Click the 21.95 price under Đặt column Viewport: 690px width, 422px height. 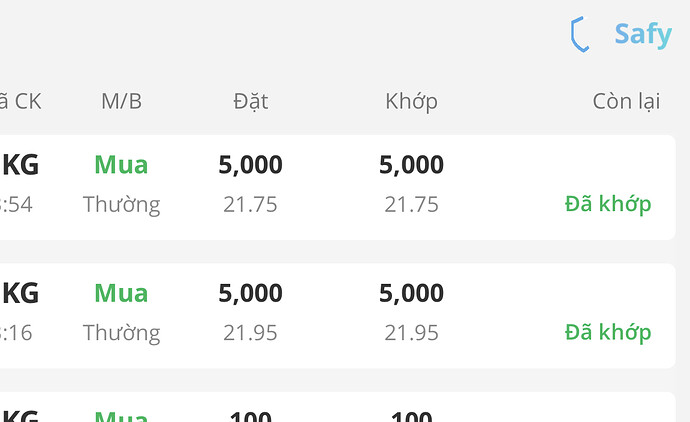(x=250, y=333)
